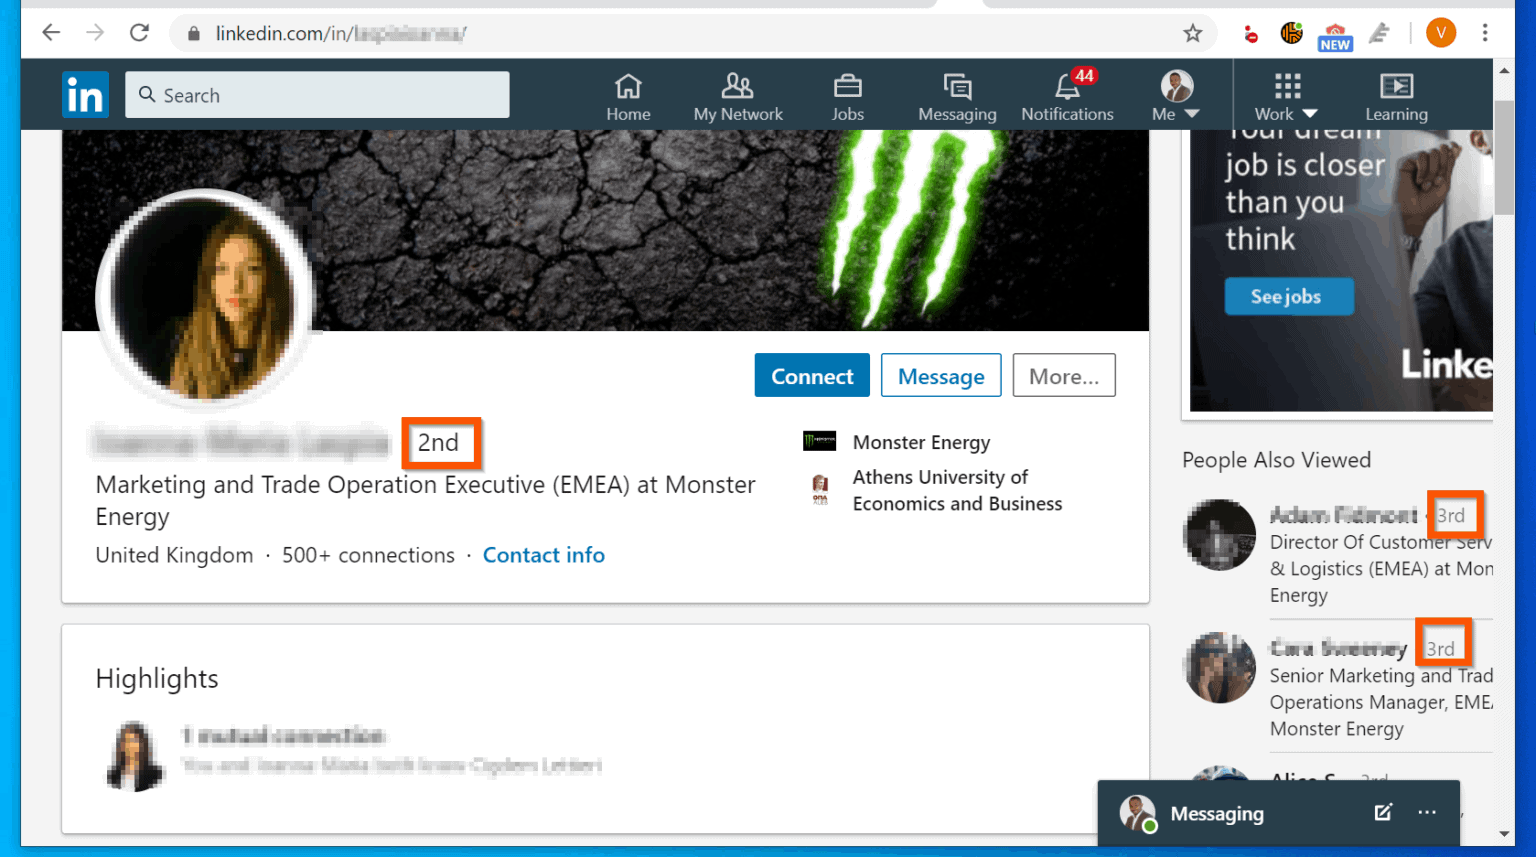
Task: Click the Message button on profile
Action: click(x=941, y=376)
